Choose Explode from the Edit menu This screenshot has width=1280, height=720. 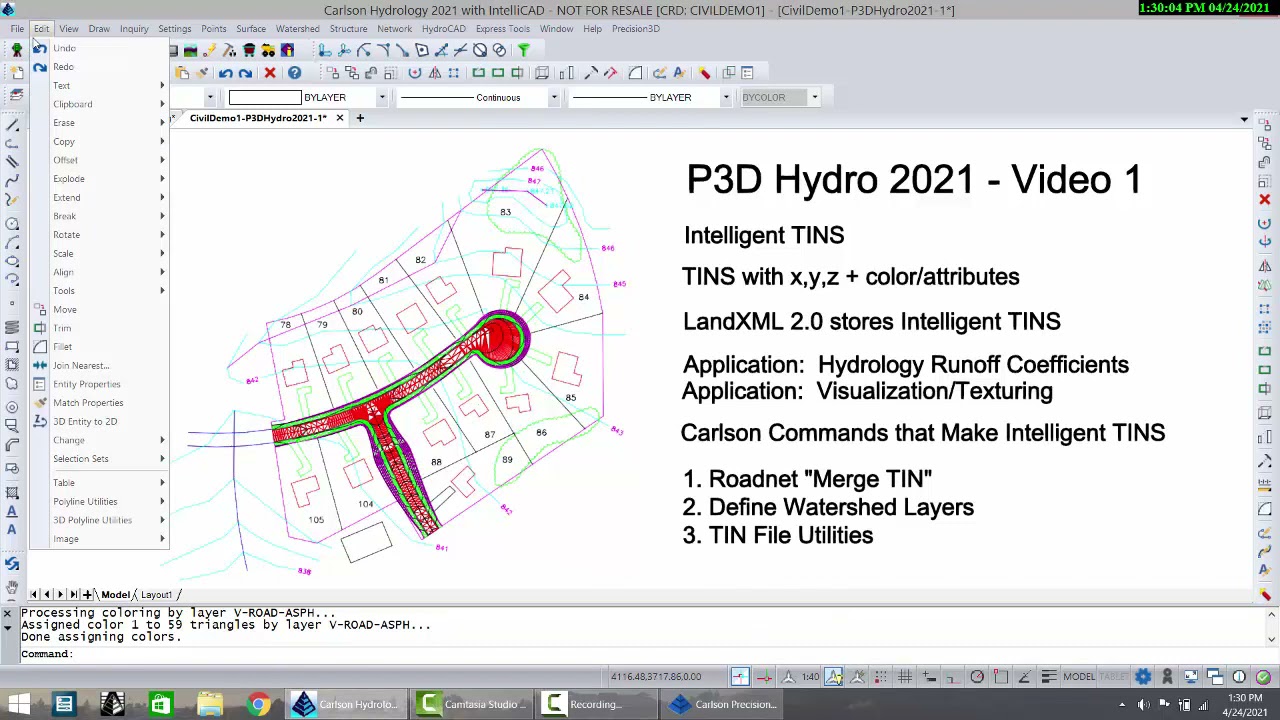pos(100,179)
